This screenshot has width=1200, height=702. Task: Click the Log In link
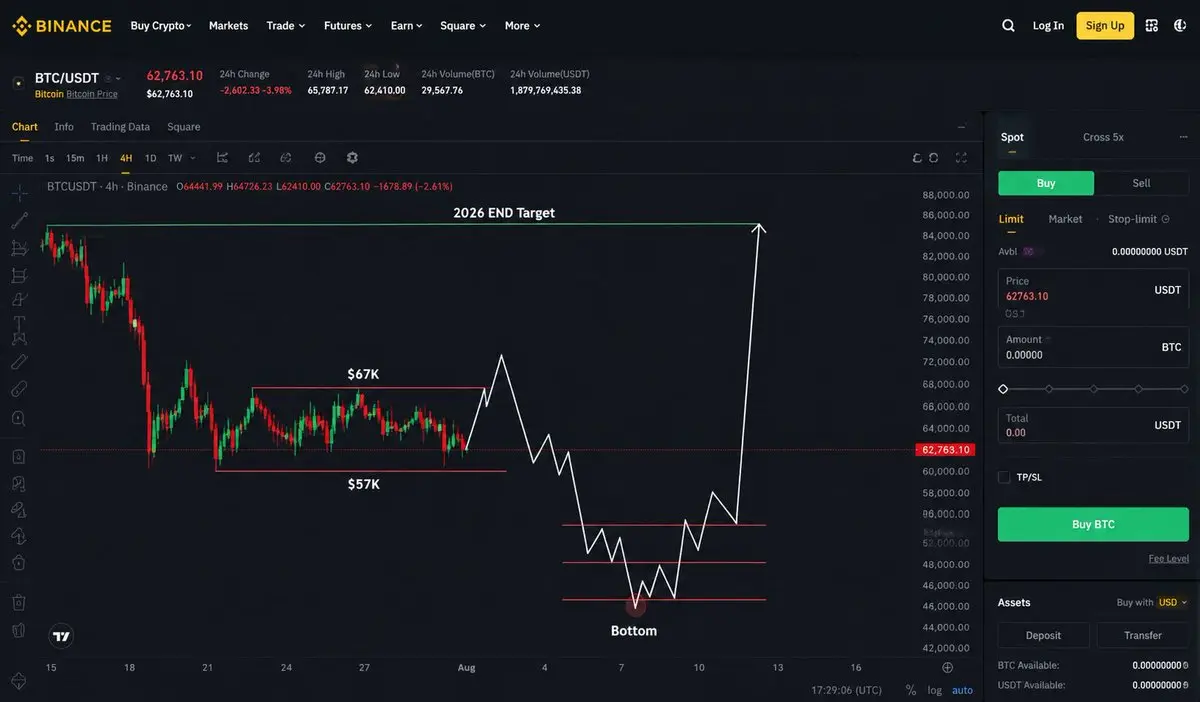[1048, 26]
